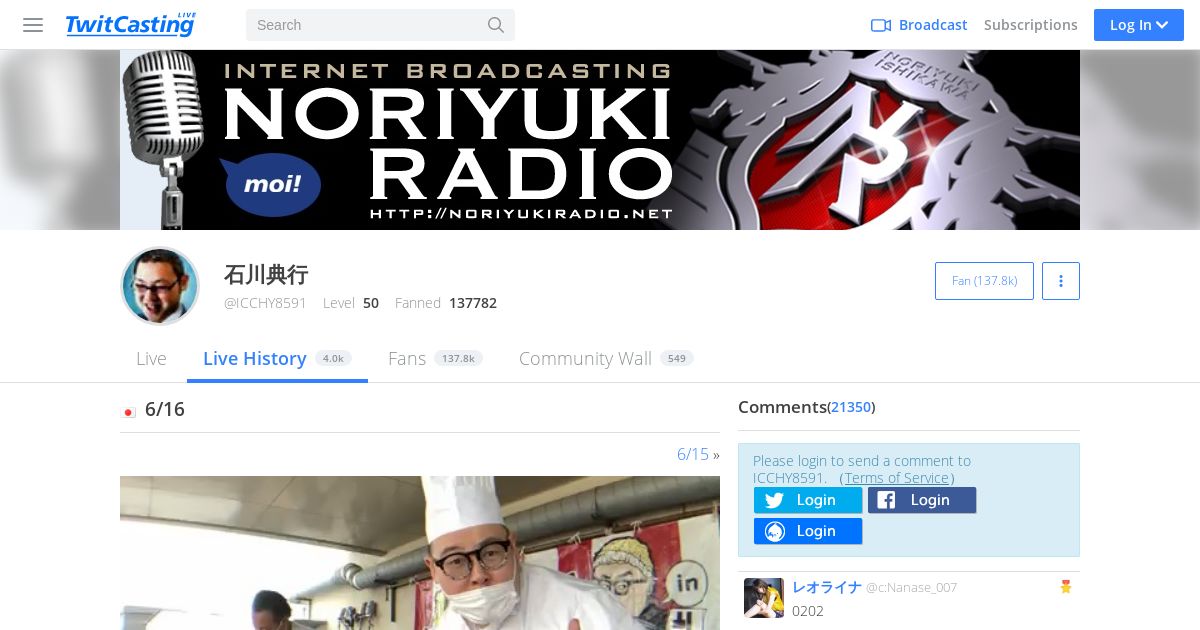Click the commenter avatar of レオライナ

click(764, 597)
